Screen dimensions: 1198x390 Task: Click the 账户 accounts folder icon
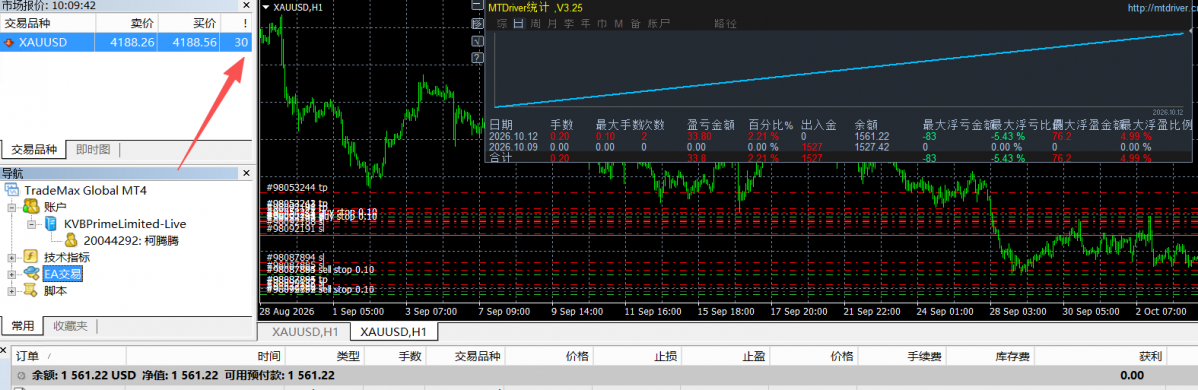(x=32, y=206)
